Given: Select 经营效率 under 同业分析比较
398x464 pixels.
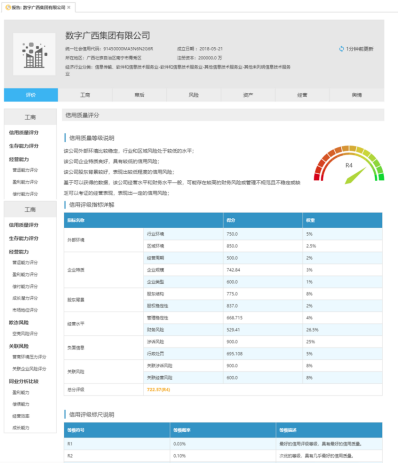Looking at the screenshot, I should [x=21, y=416].
